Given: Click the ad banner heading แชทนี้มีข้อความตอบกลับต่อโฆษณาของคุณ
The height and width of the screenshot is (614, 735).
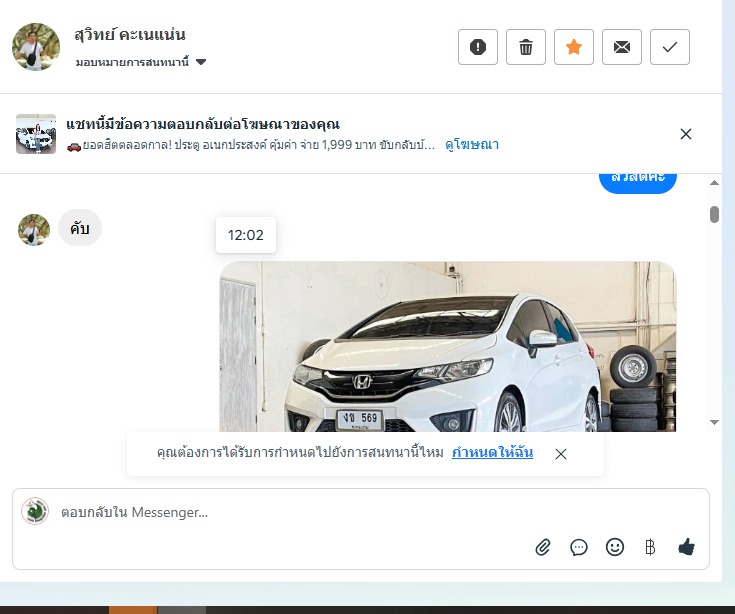Looking at the screenshot, I should 203,125.
